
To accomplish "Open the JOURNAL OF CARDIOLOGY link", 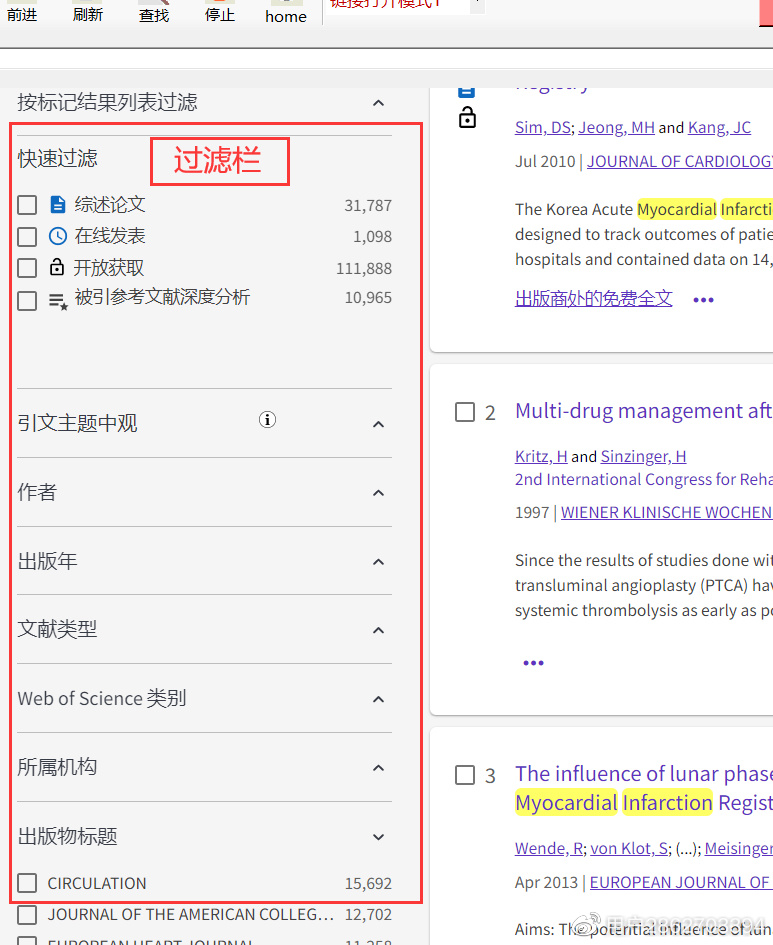I will 680,162.
